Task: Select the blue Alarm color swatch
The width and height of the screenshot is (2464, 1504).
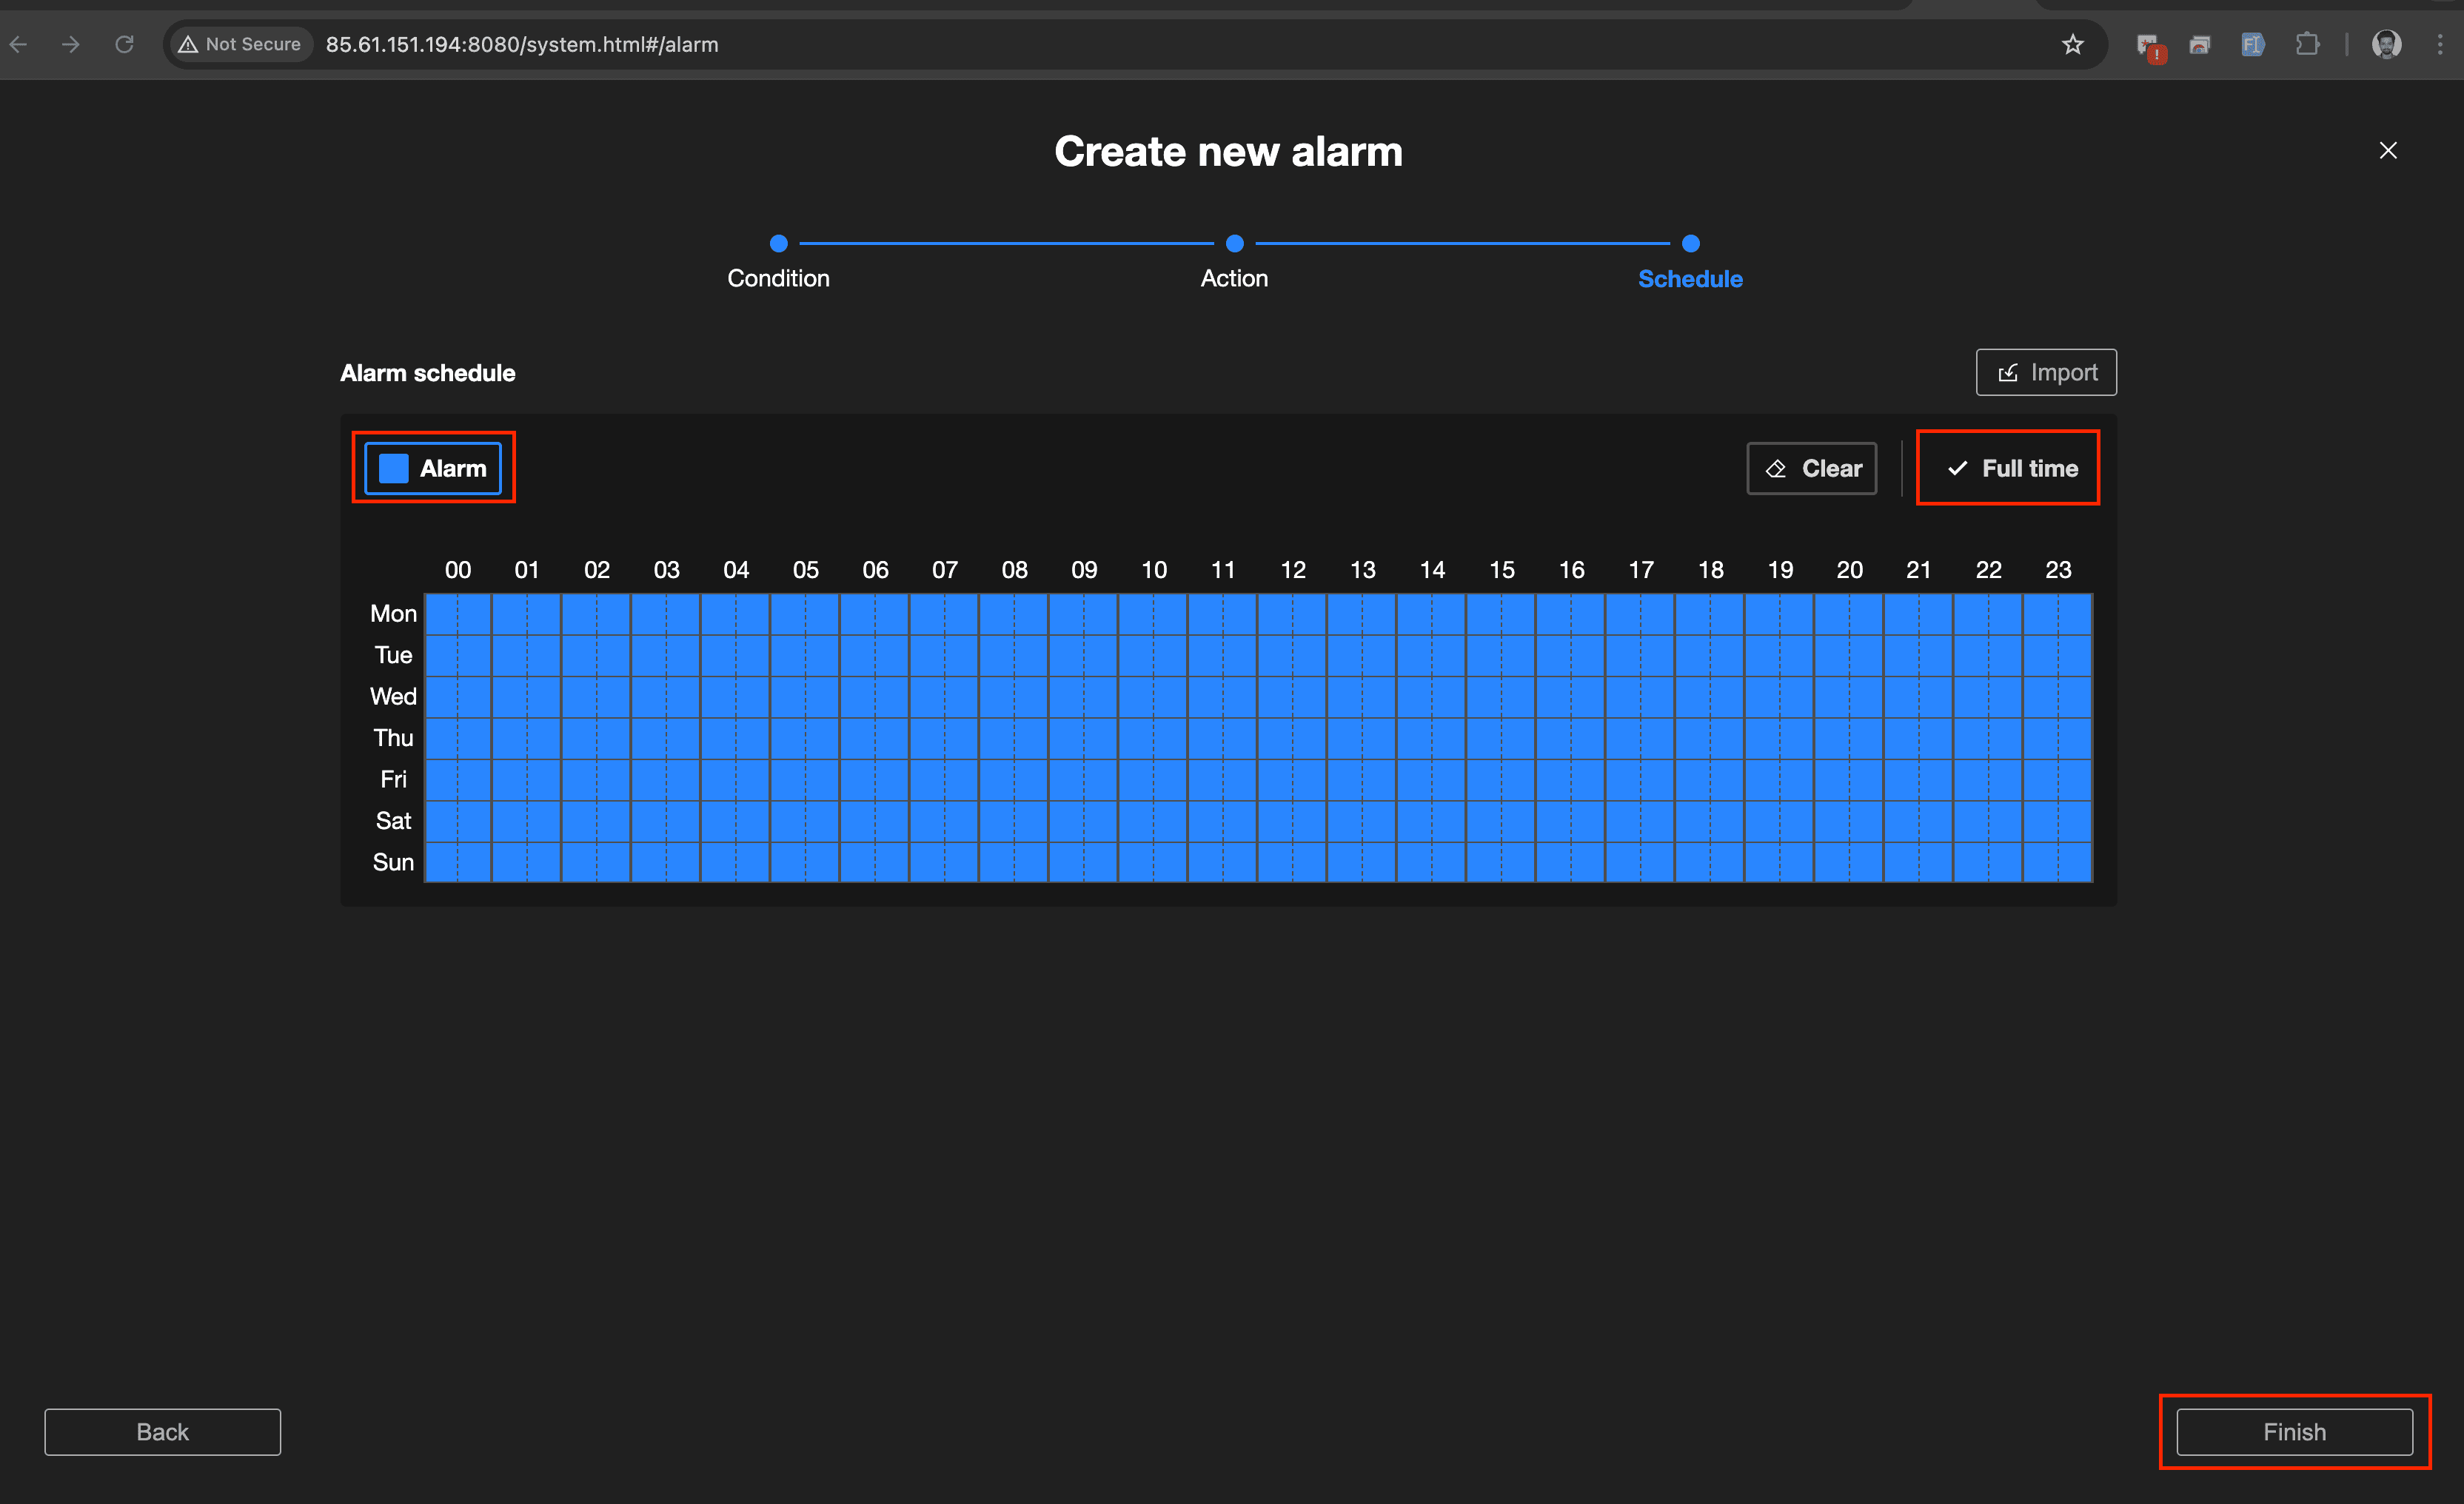Action: point(394,468)
